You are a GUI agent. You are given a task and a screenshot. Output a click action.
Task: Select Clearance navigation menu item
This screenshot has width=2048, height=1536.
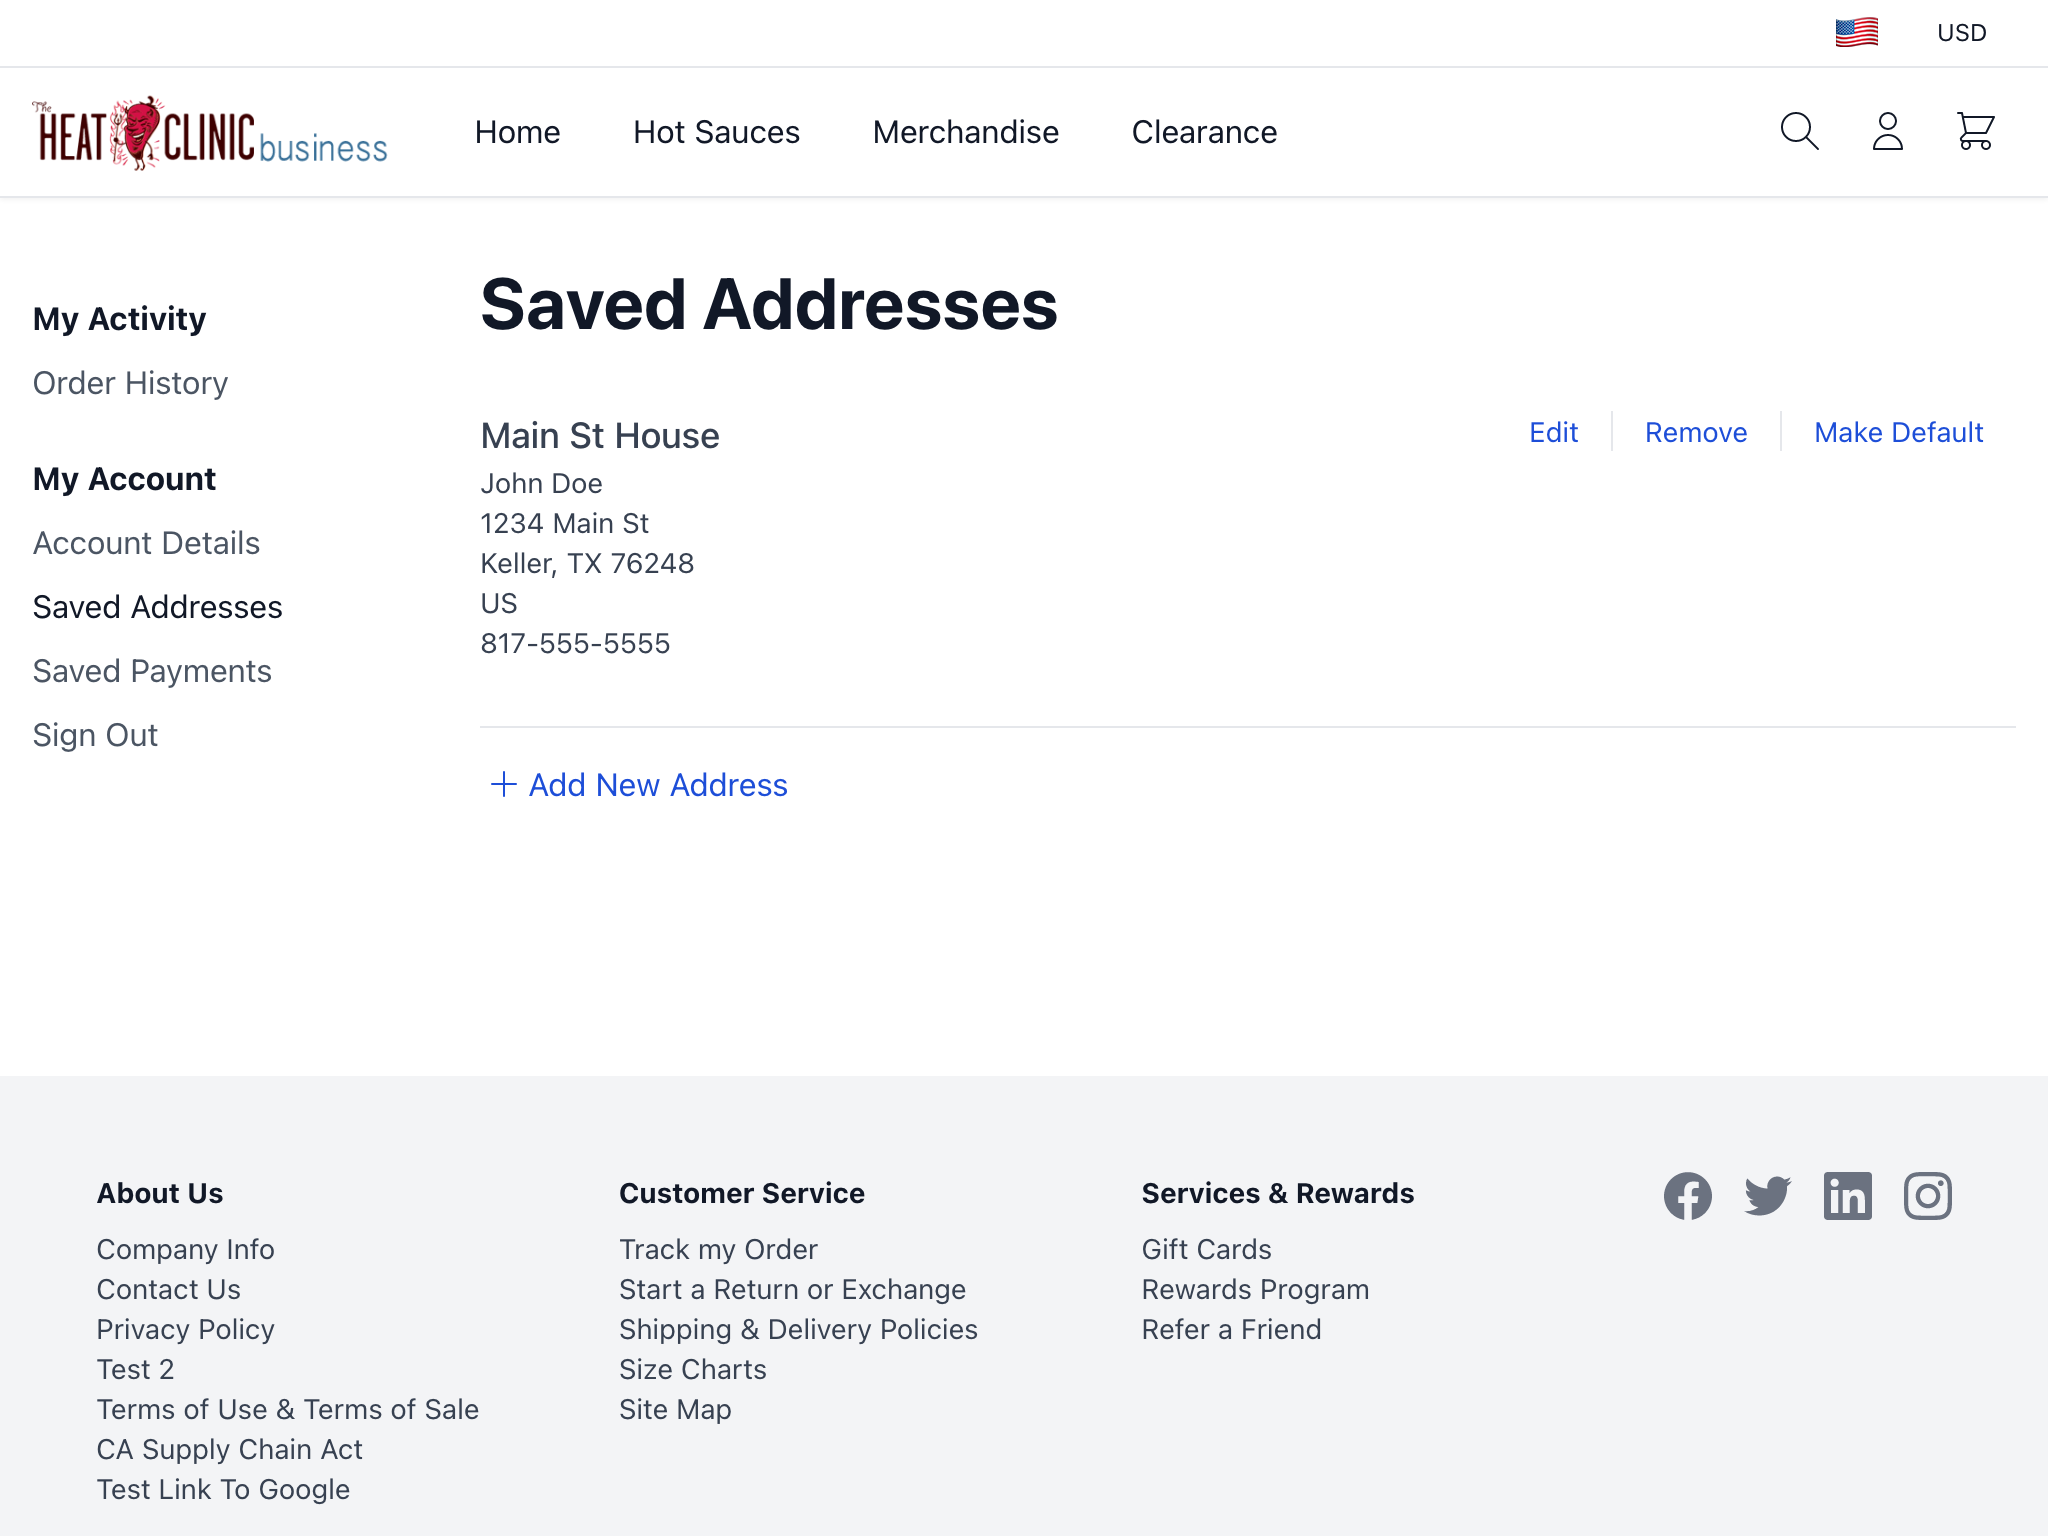(x=1203, y=131)
